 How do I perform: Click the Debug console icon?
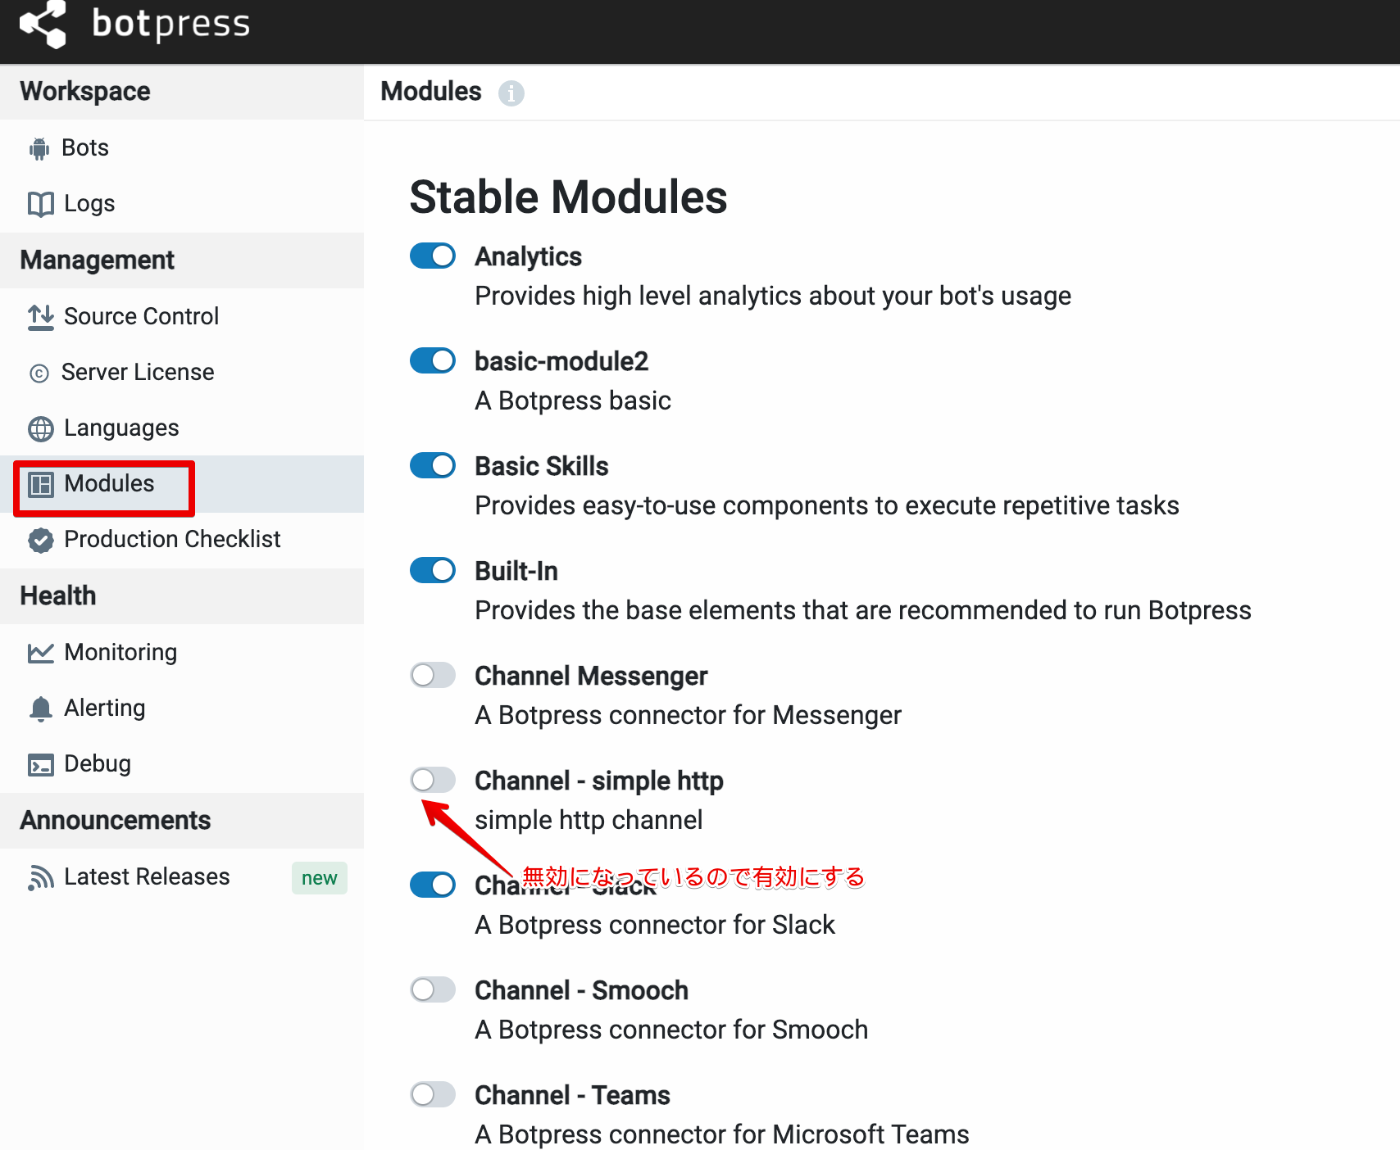pyautogui.click(x=41, y=765)
